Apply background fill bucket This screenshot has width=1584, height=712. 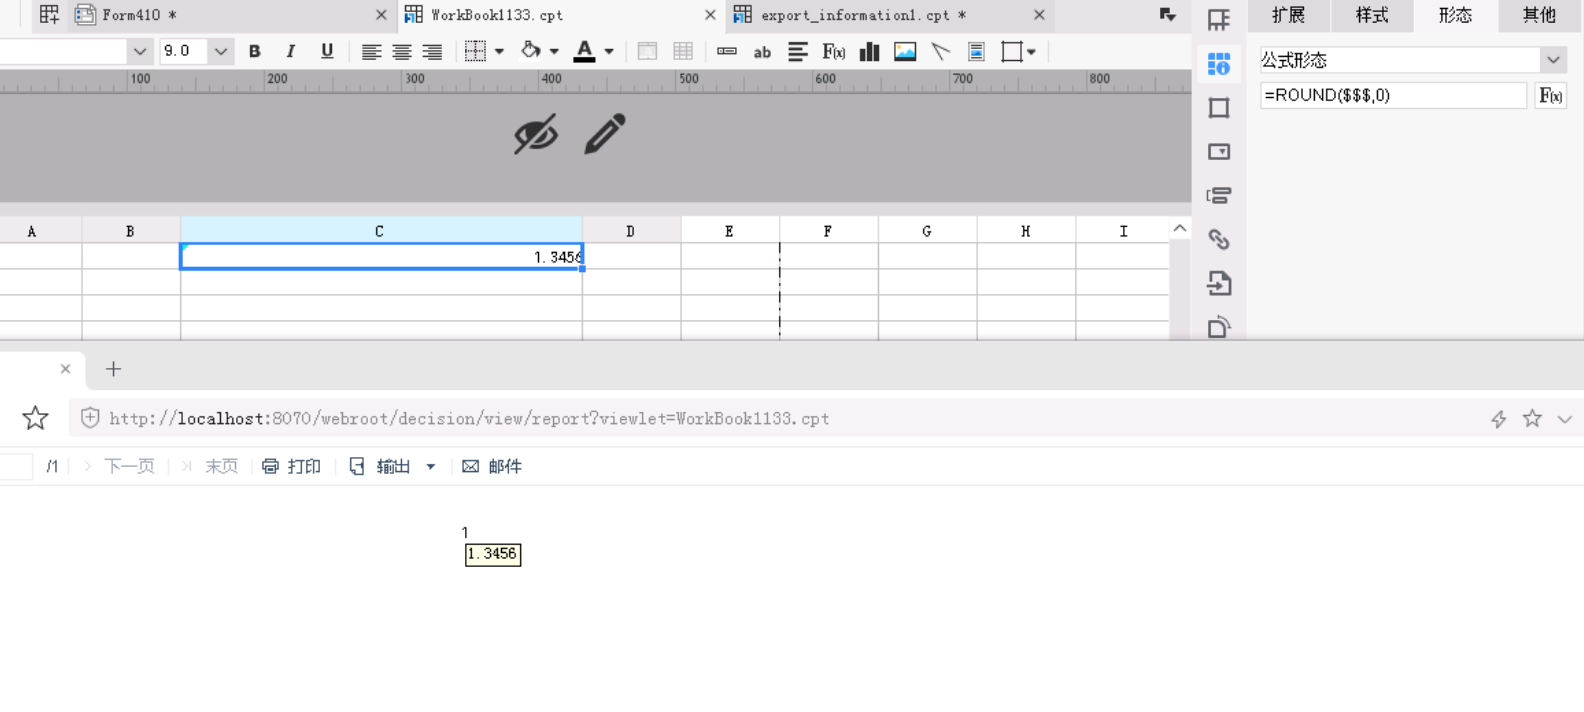click(x=531, y=50)
